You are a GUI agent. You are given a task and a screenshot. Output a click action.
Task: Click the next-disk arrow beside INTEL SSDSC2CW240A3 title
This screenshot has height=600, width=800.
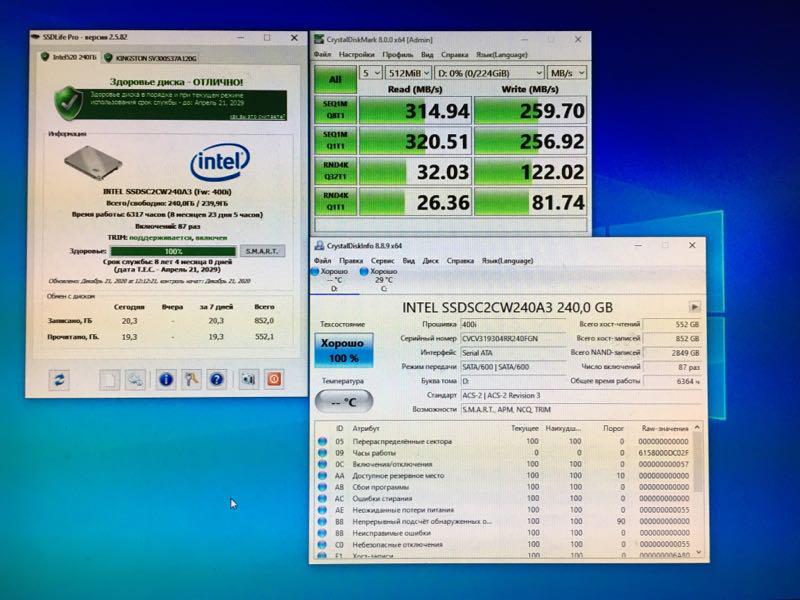click(695, 307)
